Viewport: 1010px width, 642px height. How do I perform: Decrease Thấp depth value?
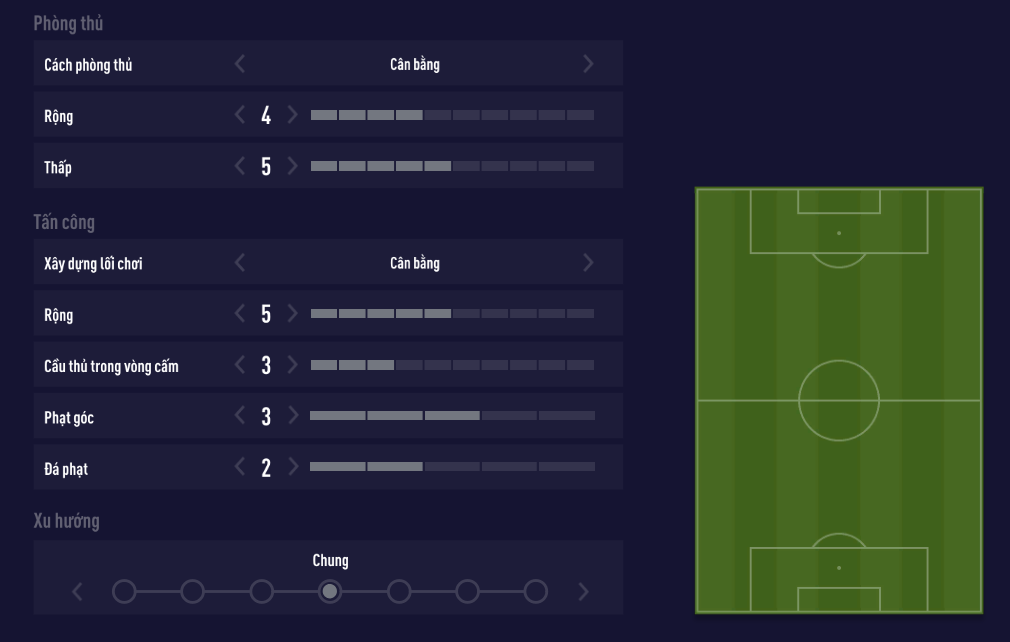[240, 166]
